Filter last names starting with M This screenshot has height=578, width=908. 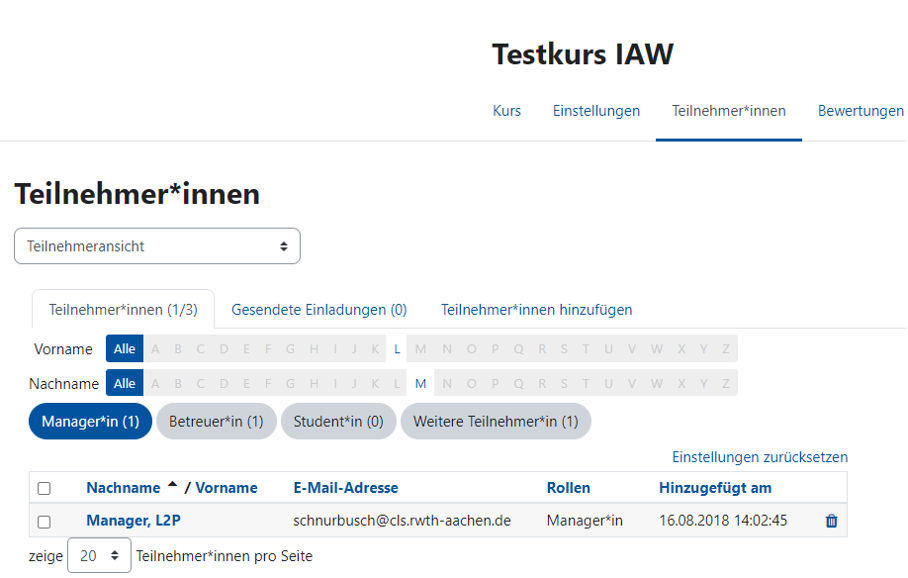click(420, 382)
